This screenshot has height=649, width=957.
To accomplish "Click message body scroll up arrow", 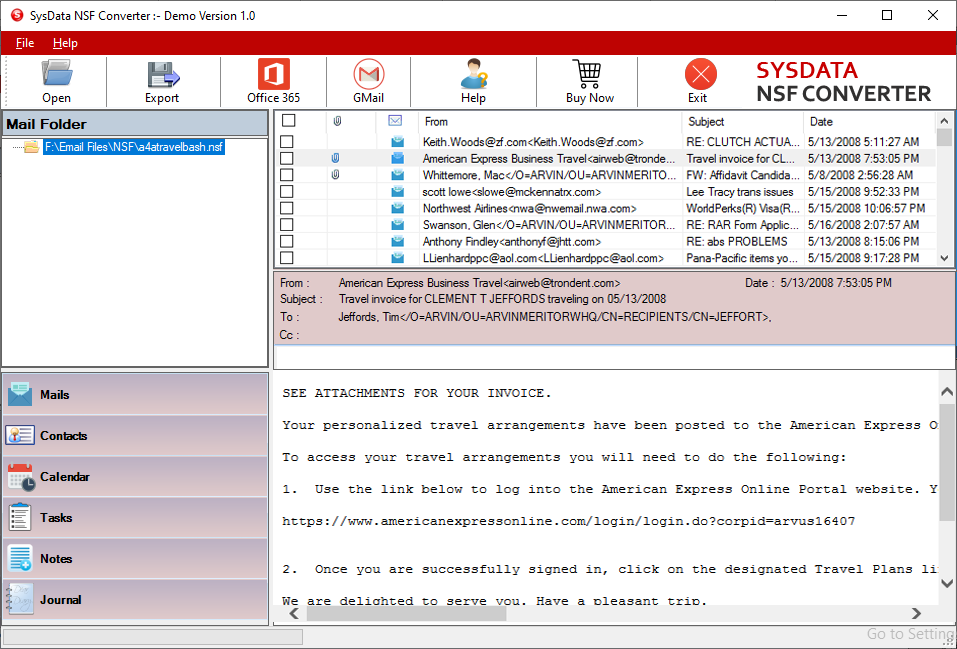I will tap(947, 391).
